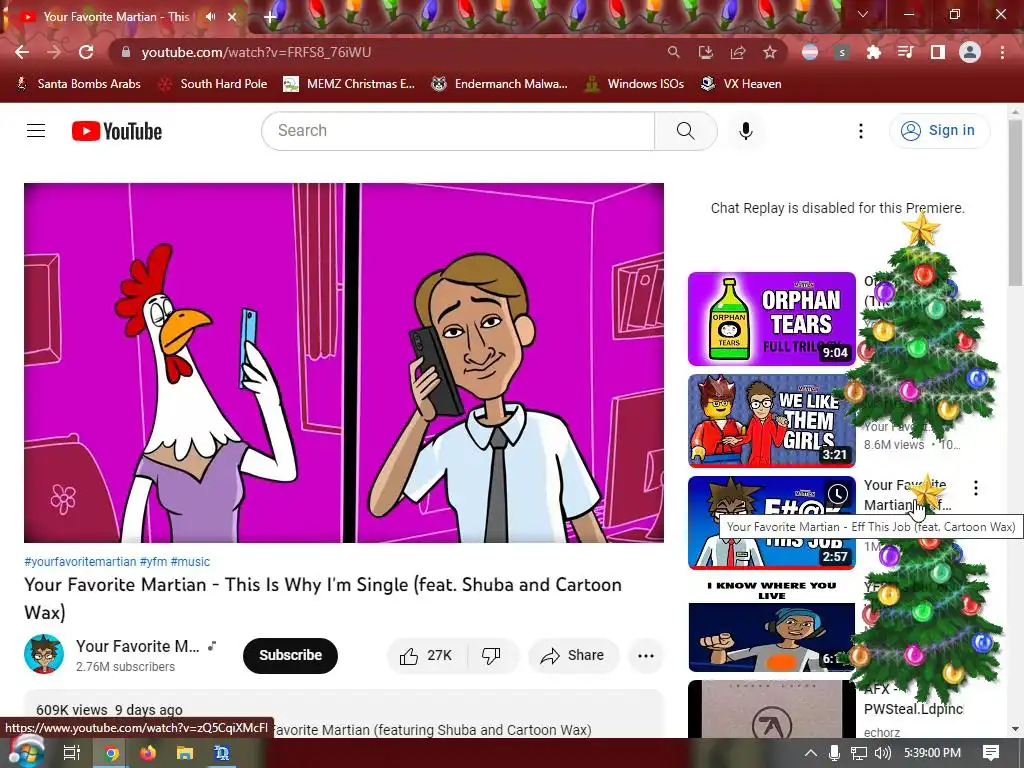Launch Firefox from the taskbar
1024x768 pixels.
148,753
